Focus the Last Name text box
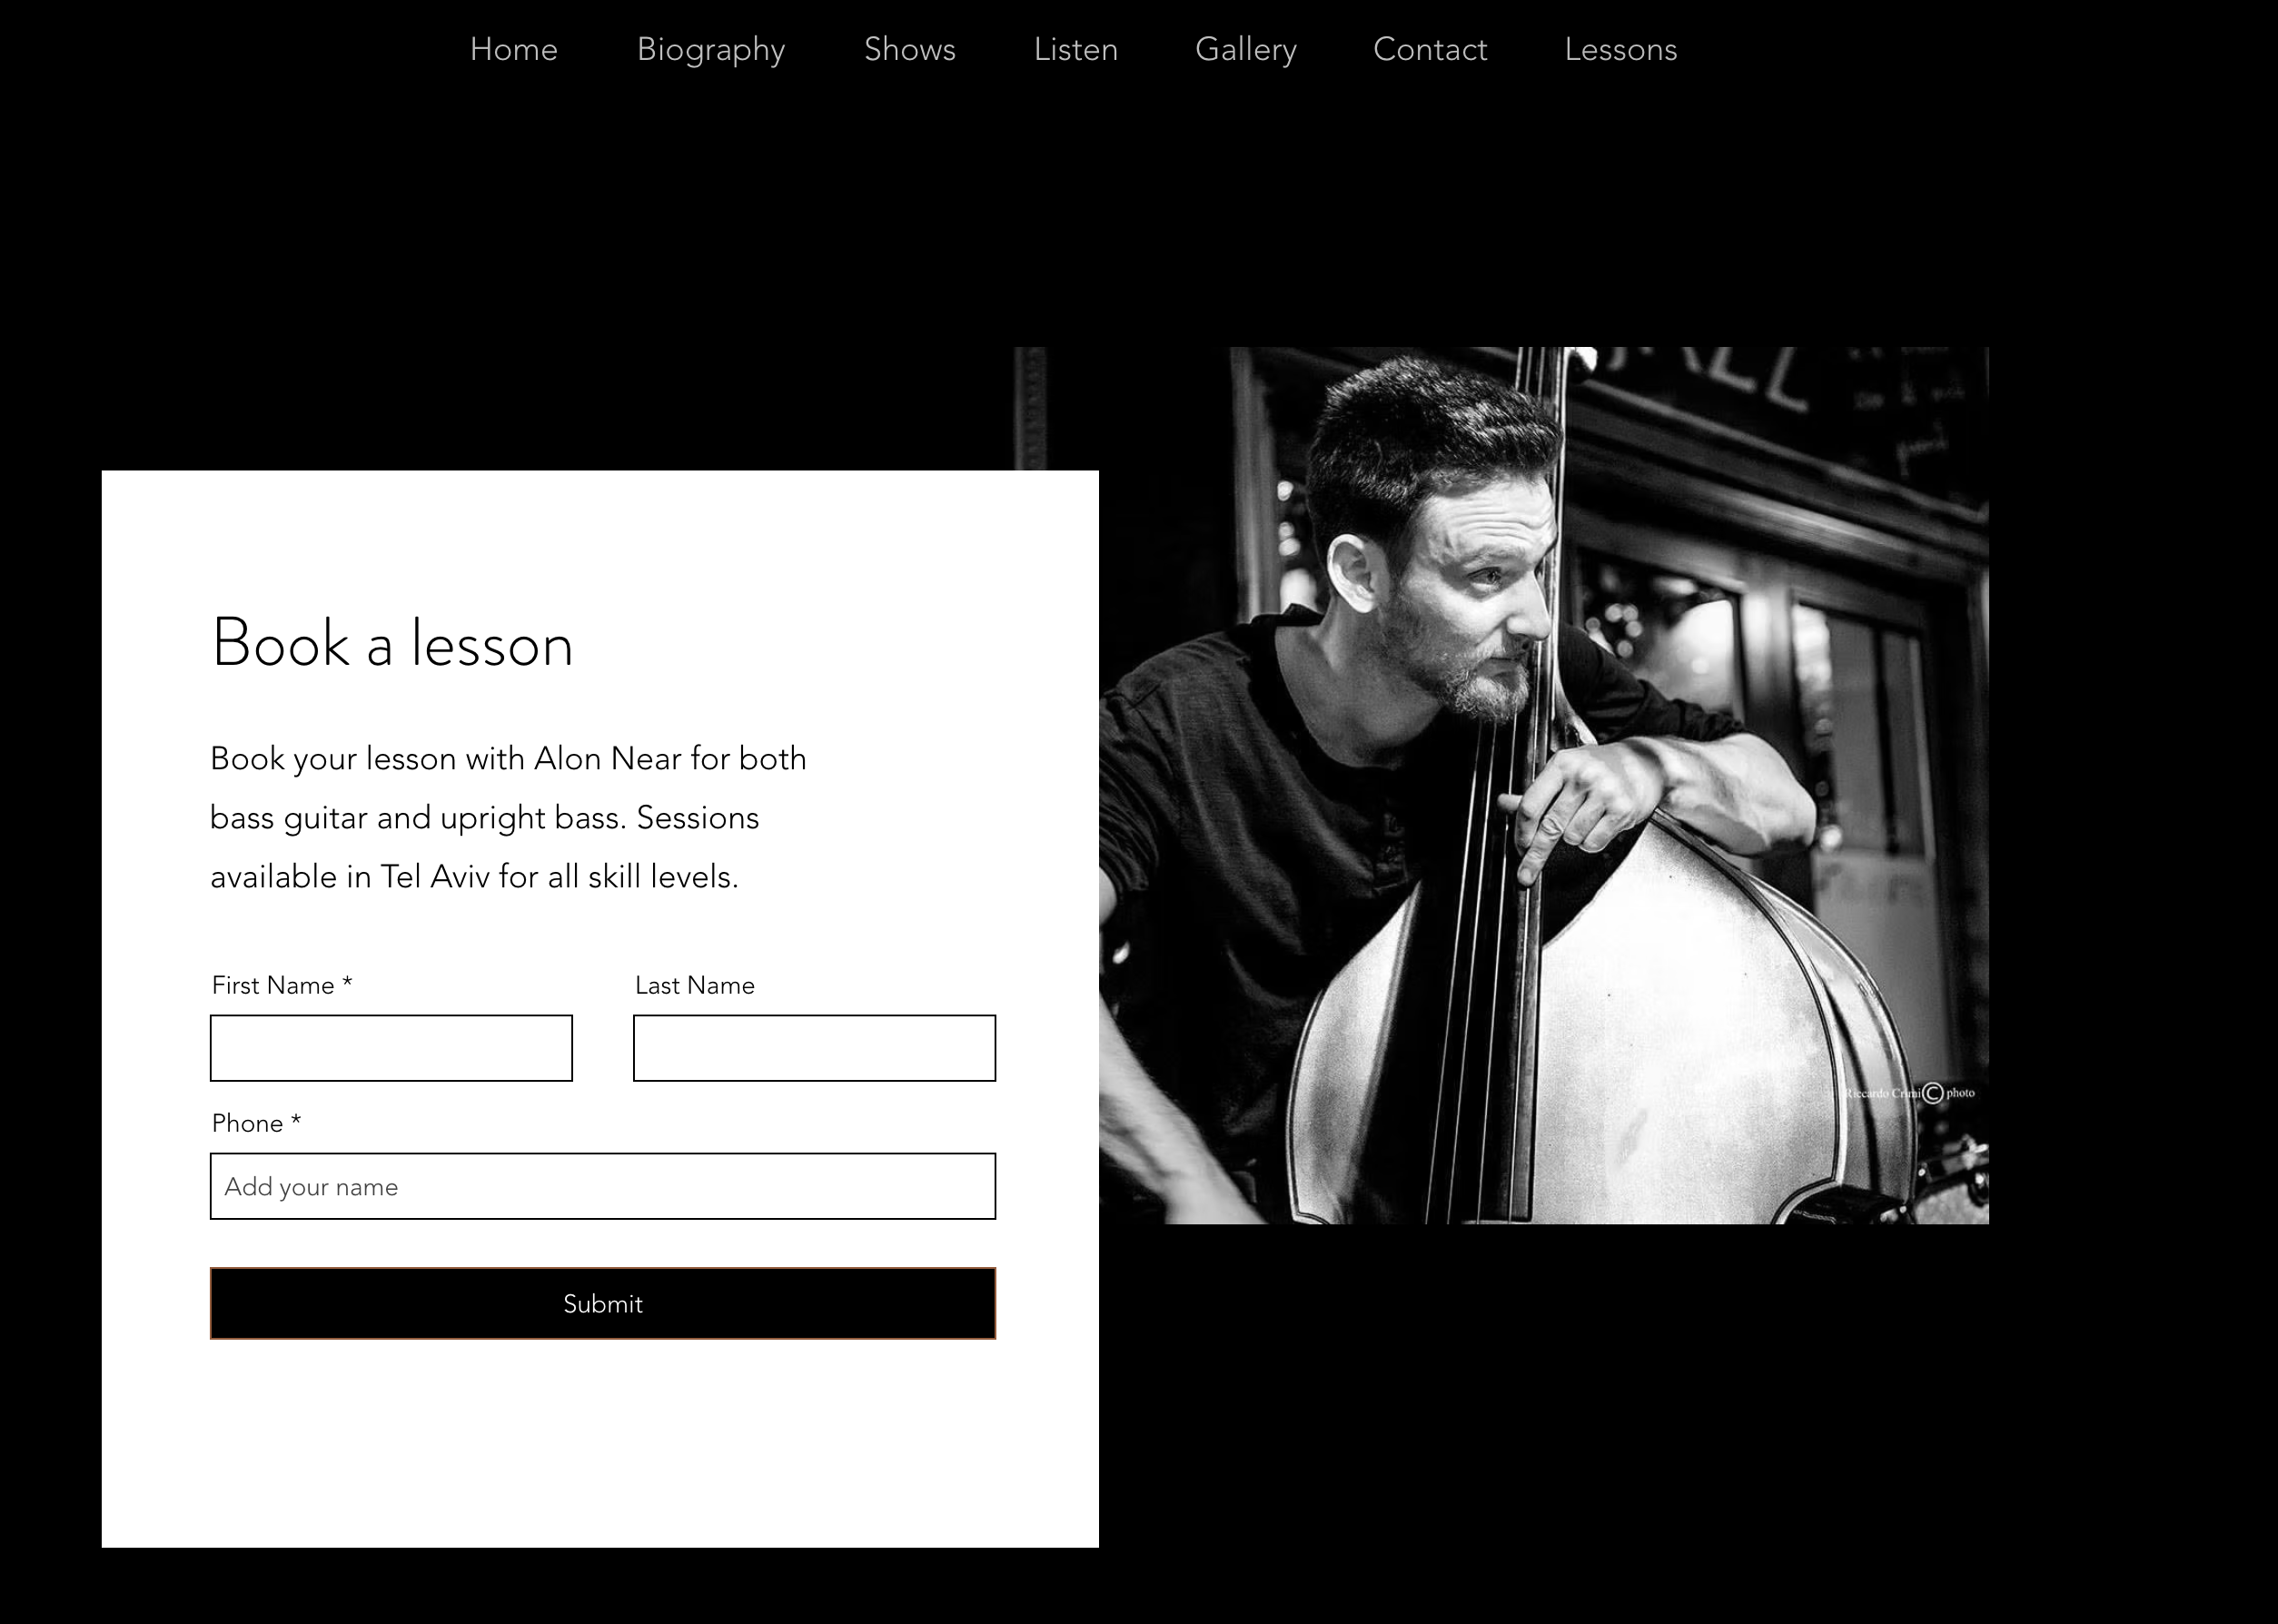The width and height of the screenshot is (2278, 1624). point(814,1048)
